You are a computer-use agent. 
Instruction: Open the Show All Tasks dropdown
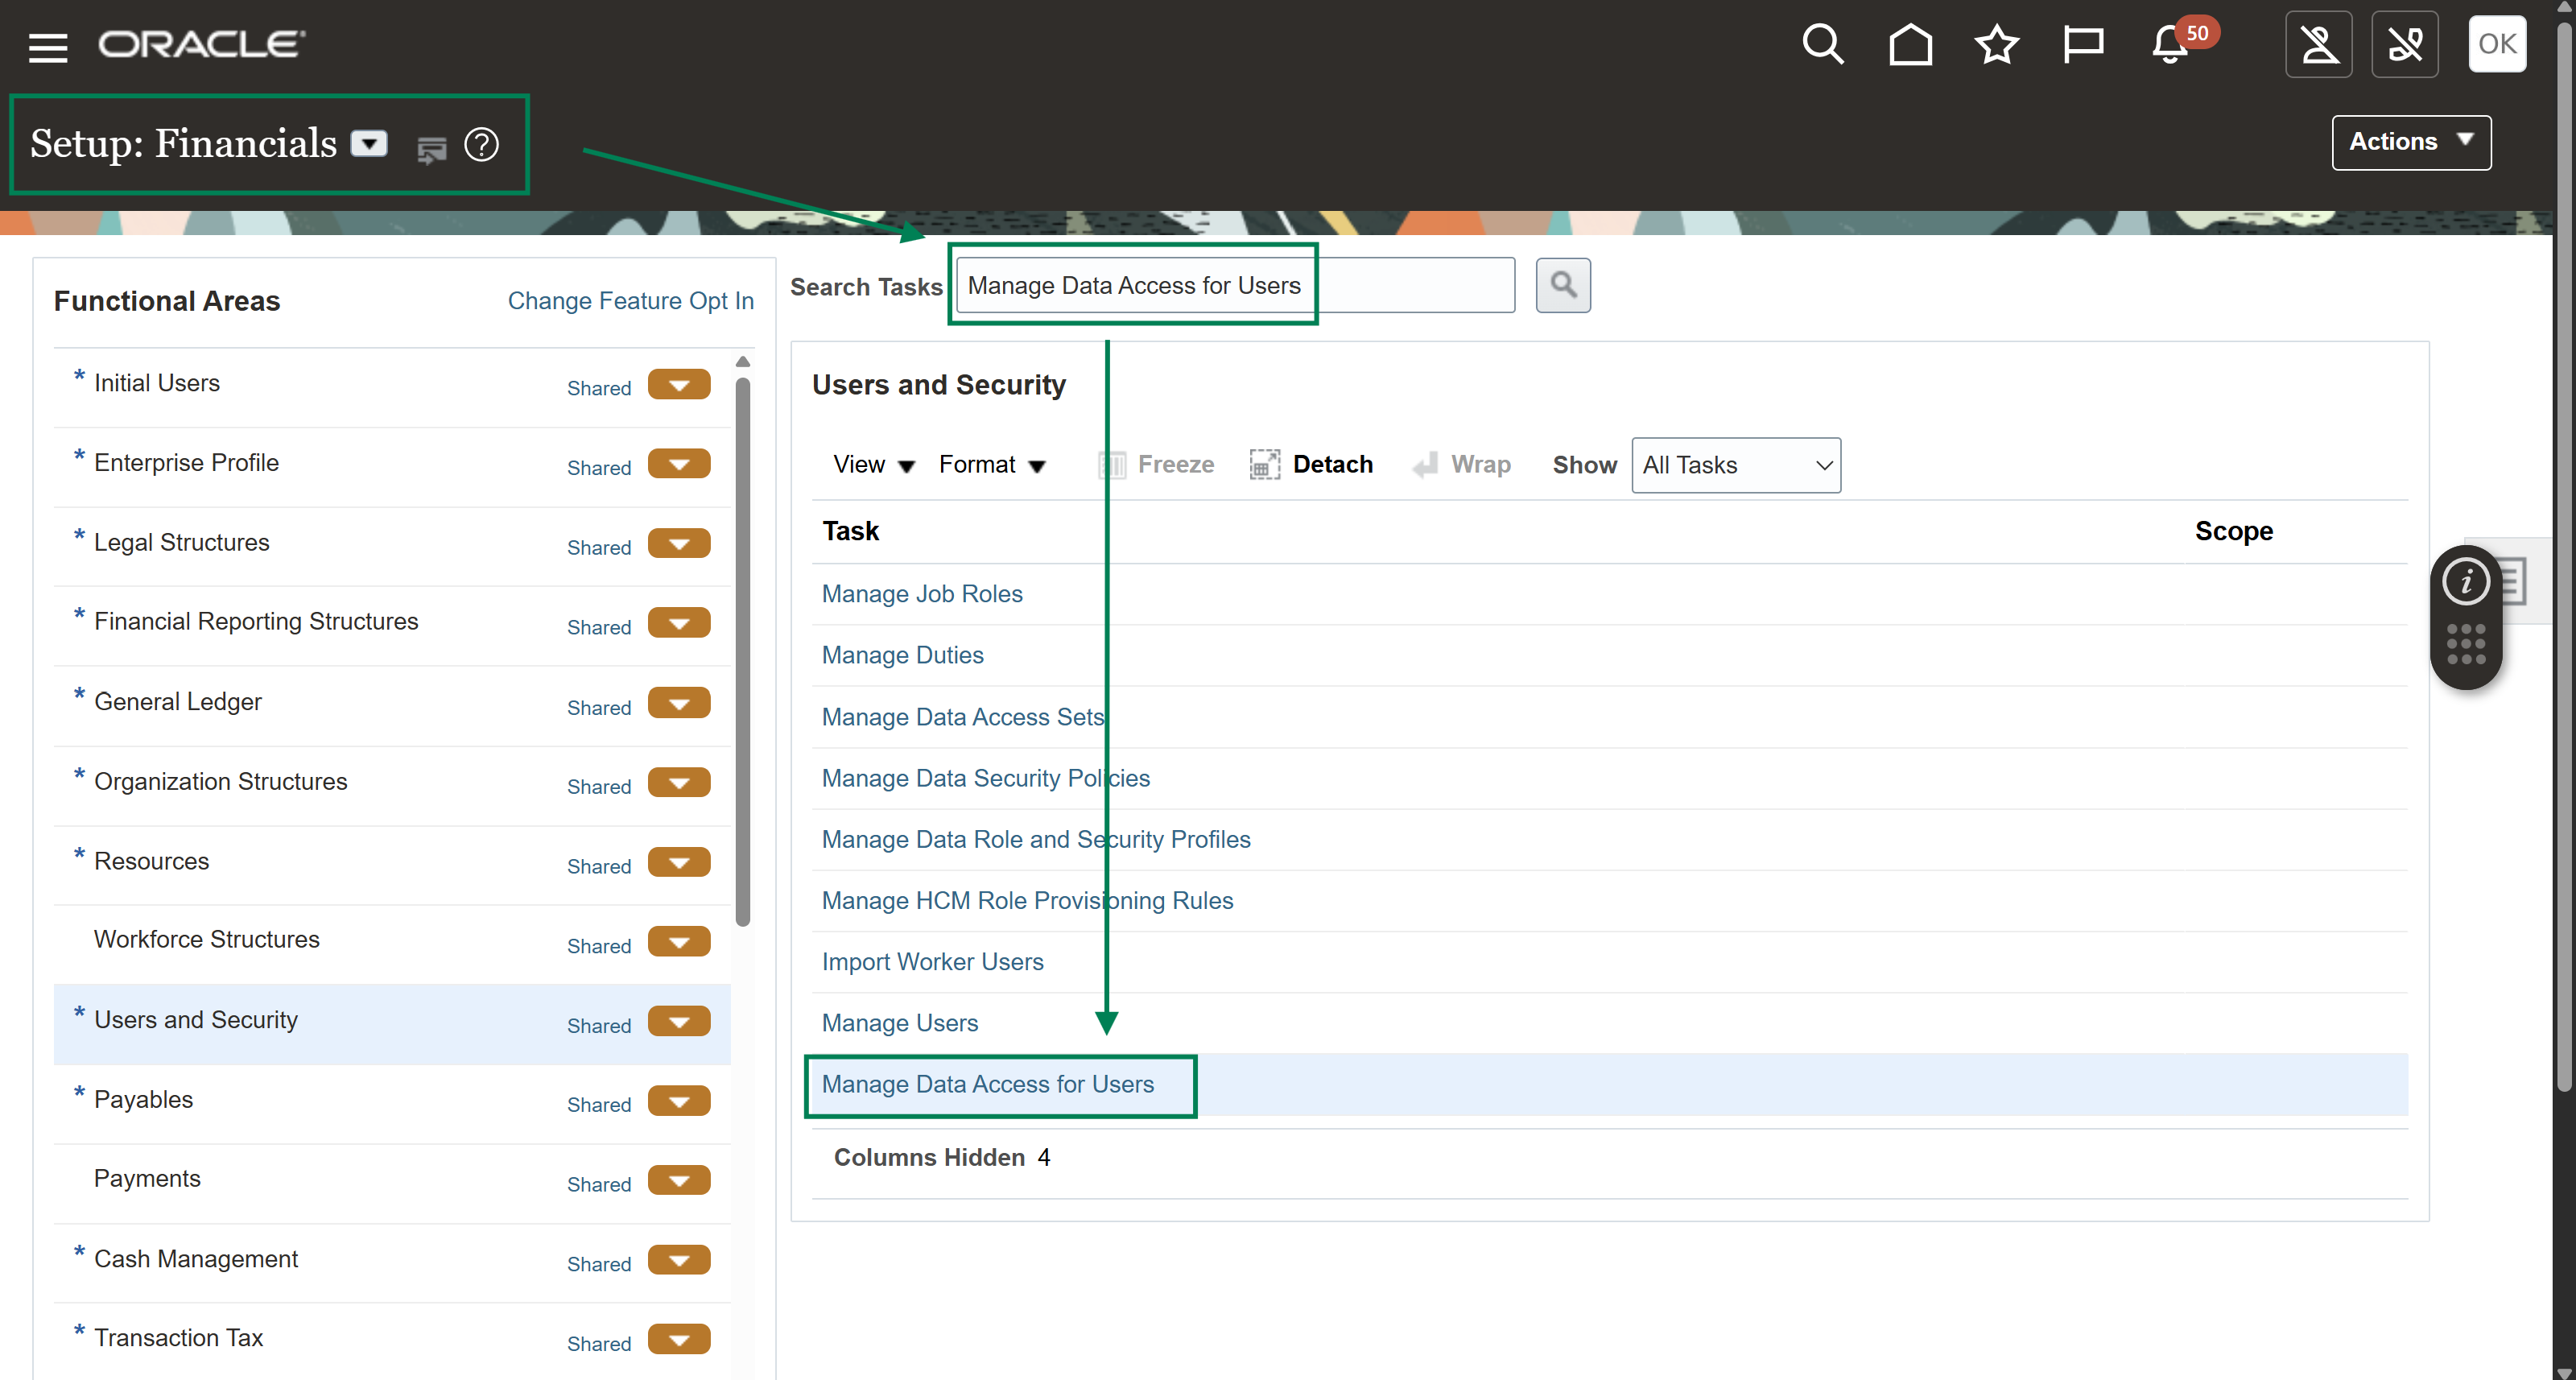pyautogui.click(x=1736, y=465)
